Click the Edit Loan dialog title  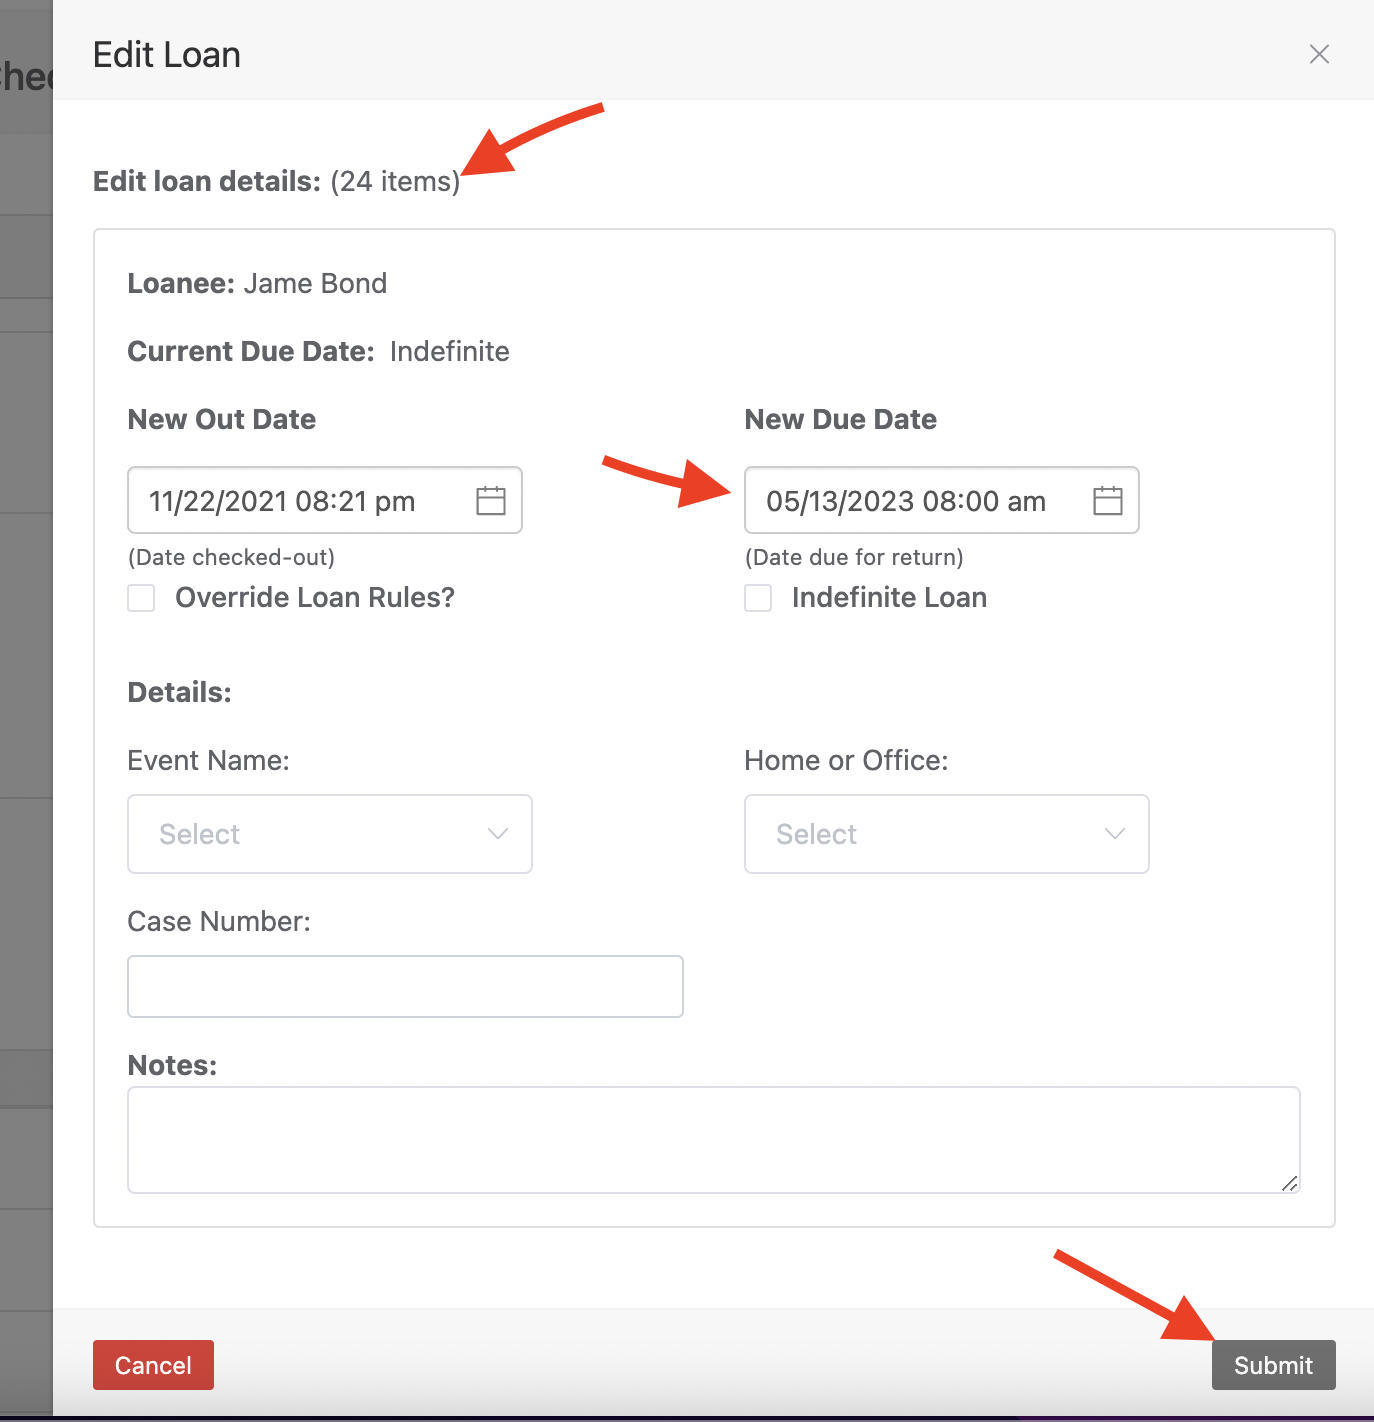coord(166,54)
